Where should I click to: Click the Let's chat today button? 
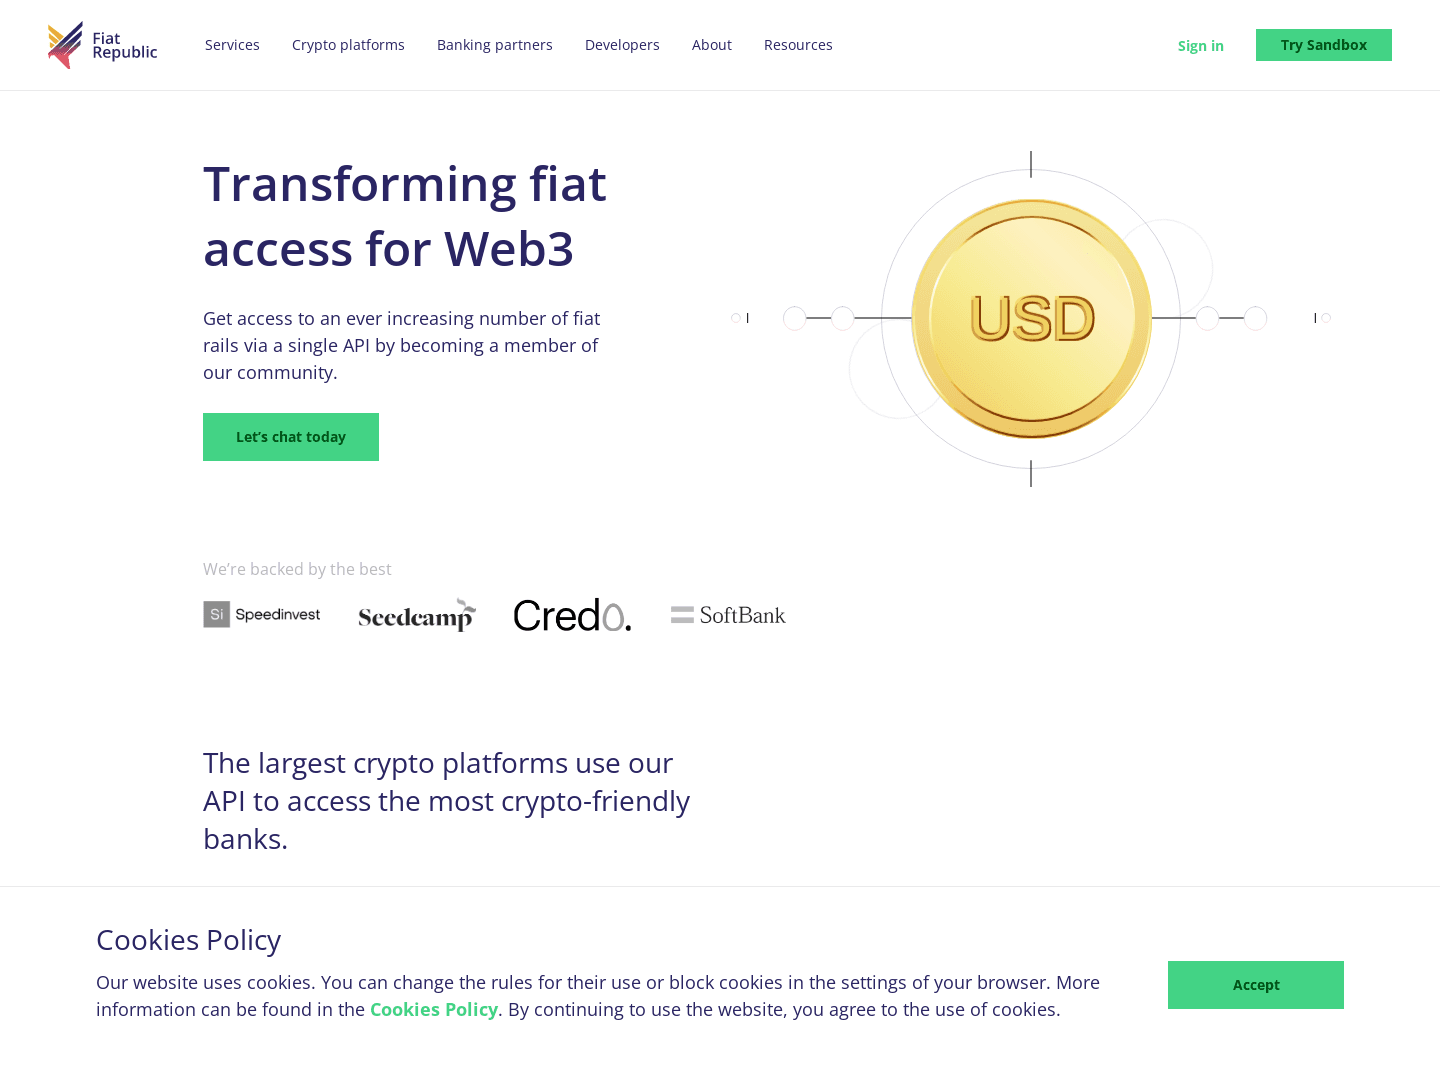point(290,437)
